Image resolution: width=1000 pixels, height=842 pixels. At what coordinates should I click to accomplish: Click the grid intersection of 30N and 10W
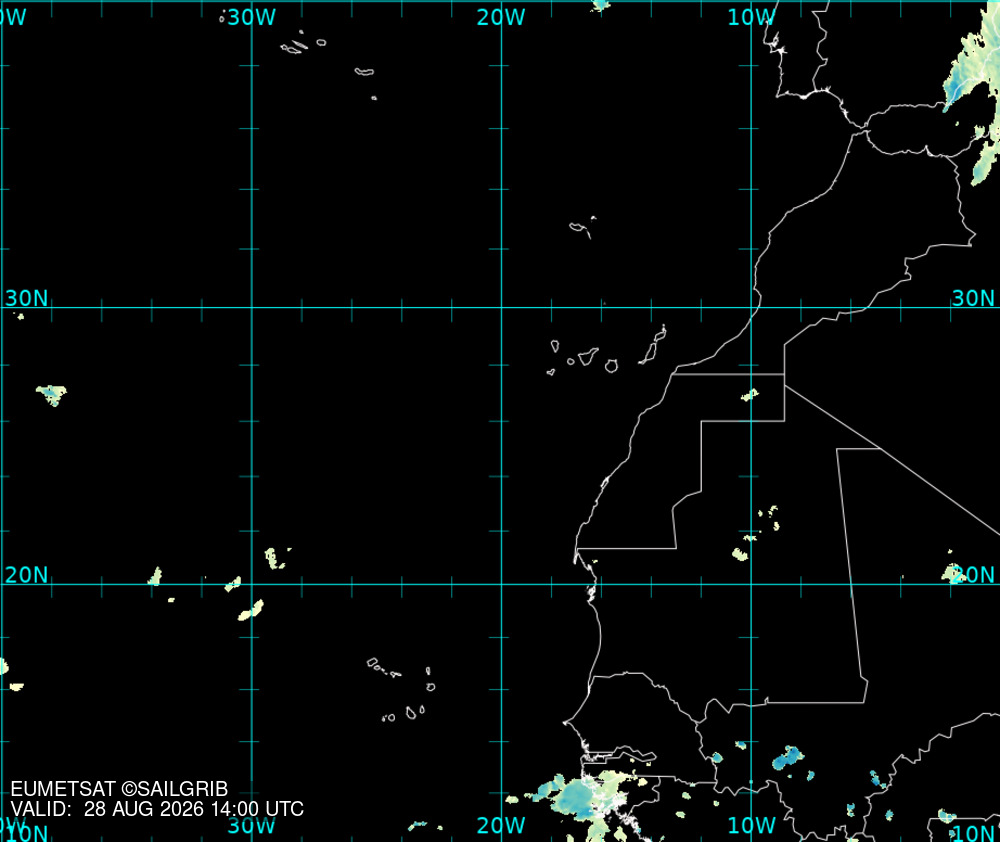point(751,307)
